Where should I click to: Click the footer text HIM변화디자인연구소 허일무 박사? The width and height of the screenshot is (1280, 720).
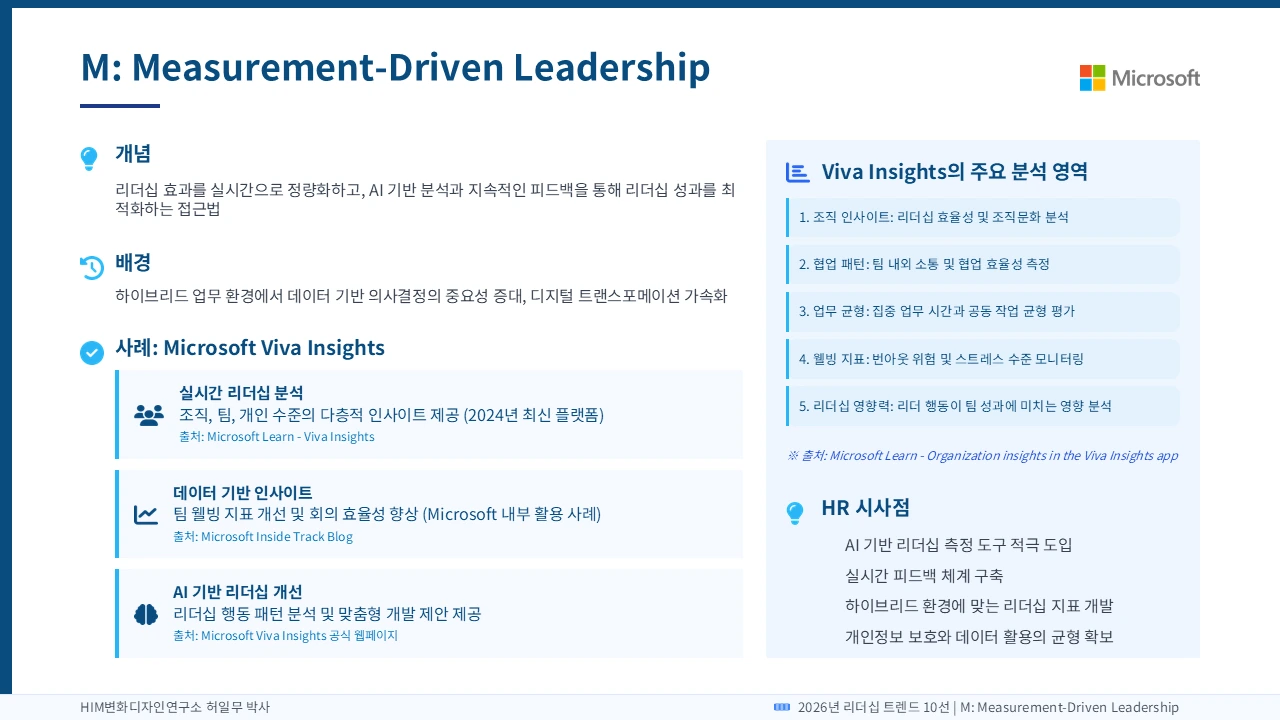(x=175, y=707)
